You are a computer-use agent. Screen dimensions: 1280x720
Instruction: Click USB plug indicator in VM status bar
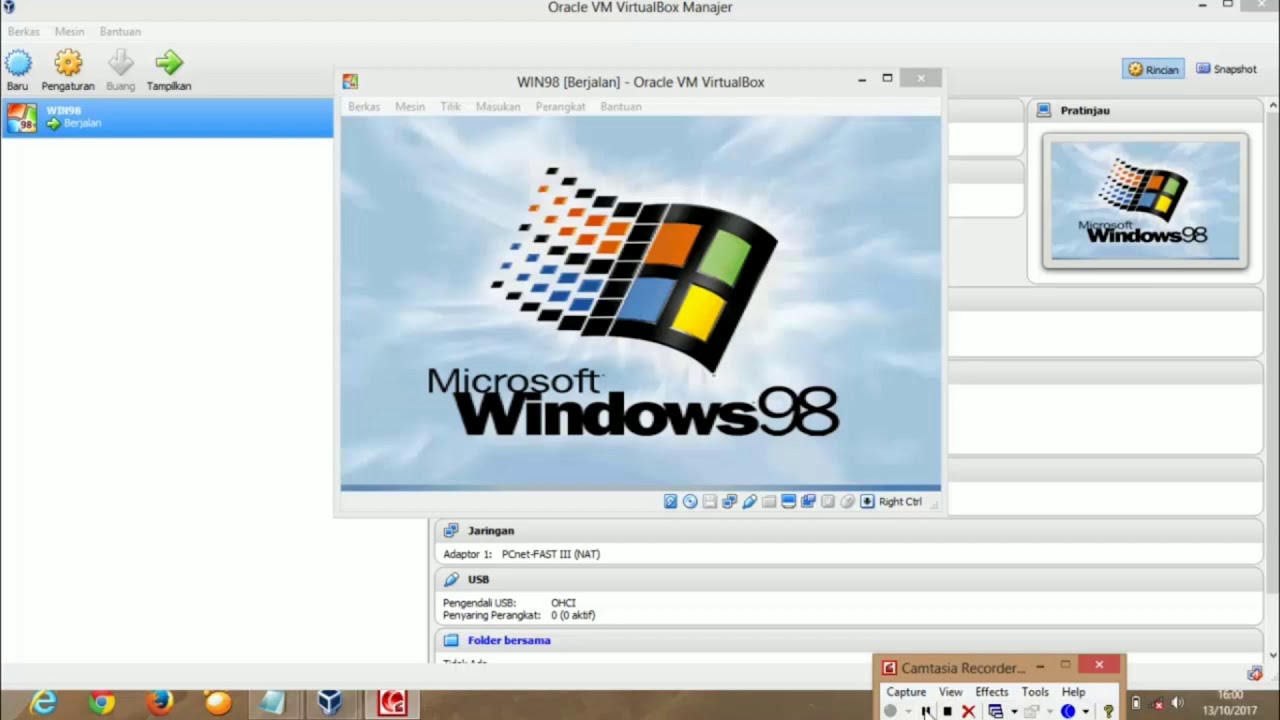click(750, 501)
